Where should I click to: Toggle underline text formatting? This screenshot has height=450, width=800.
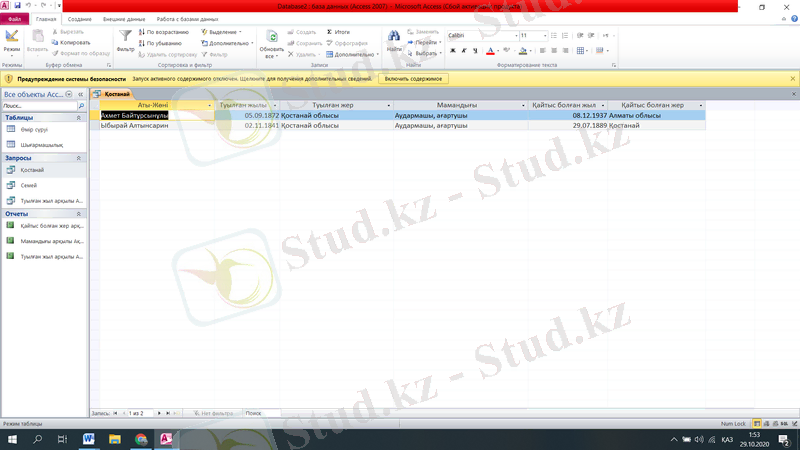pos(475,51)
